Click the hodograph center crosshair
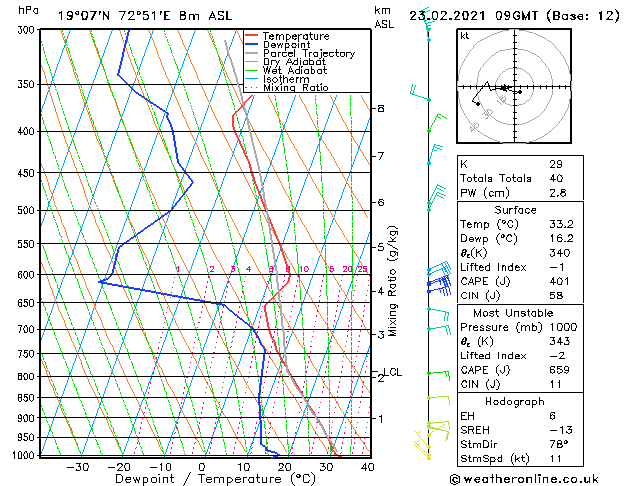The image size is (629, 486). [515, 86]
